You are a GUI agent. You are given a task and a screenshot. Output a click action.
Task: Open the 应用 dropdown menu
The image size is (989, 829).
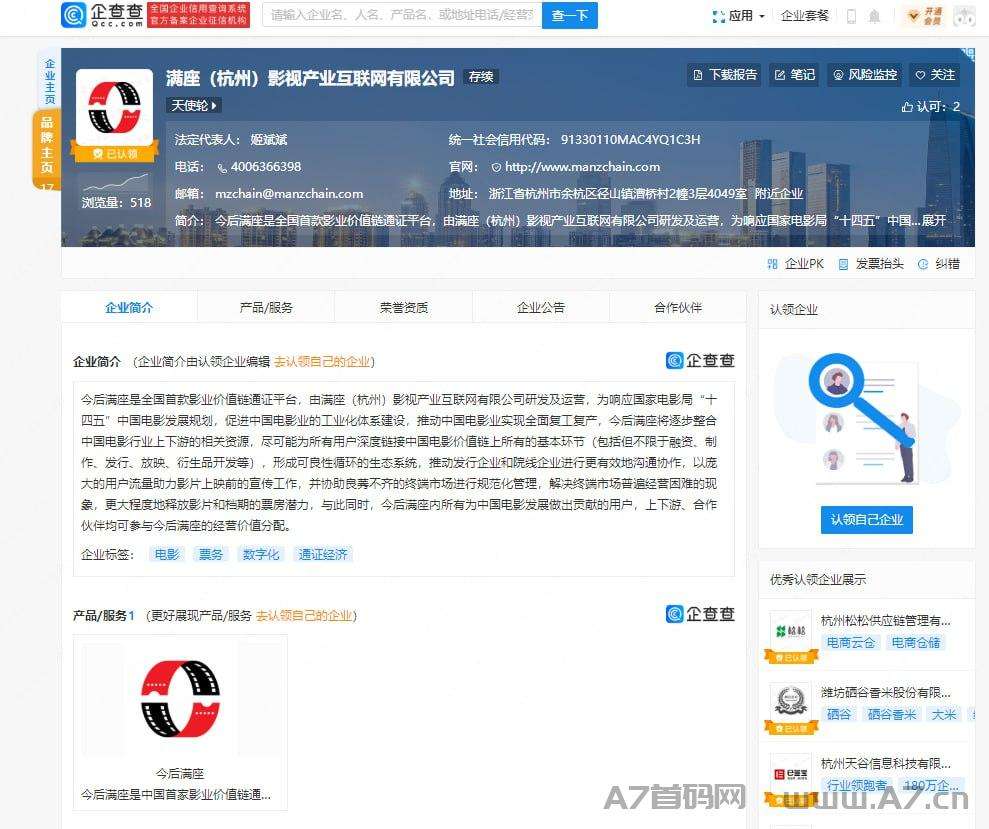point(739,16)
